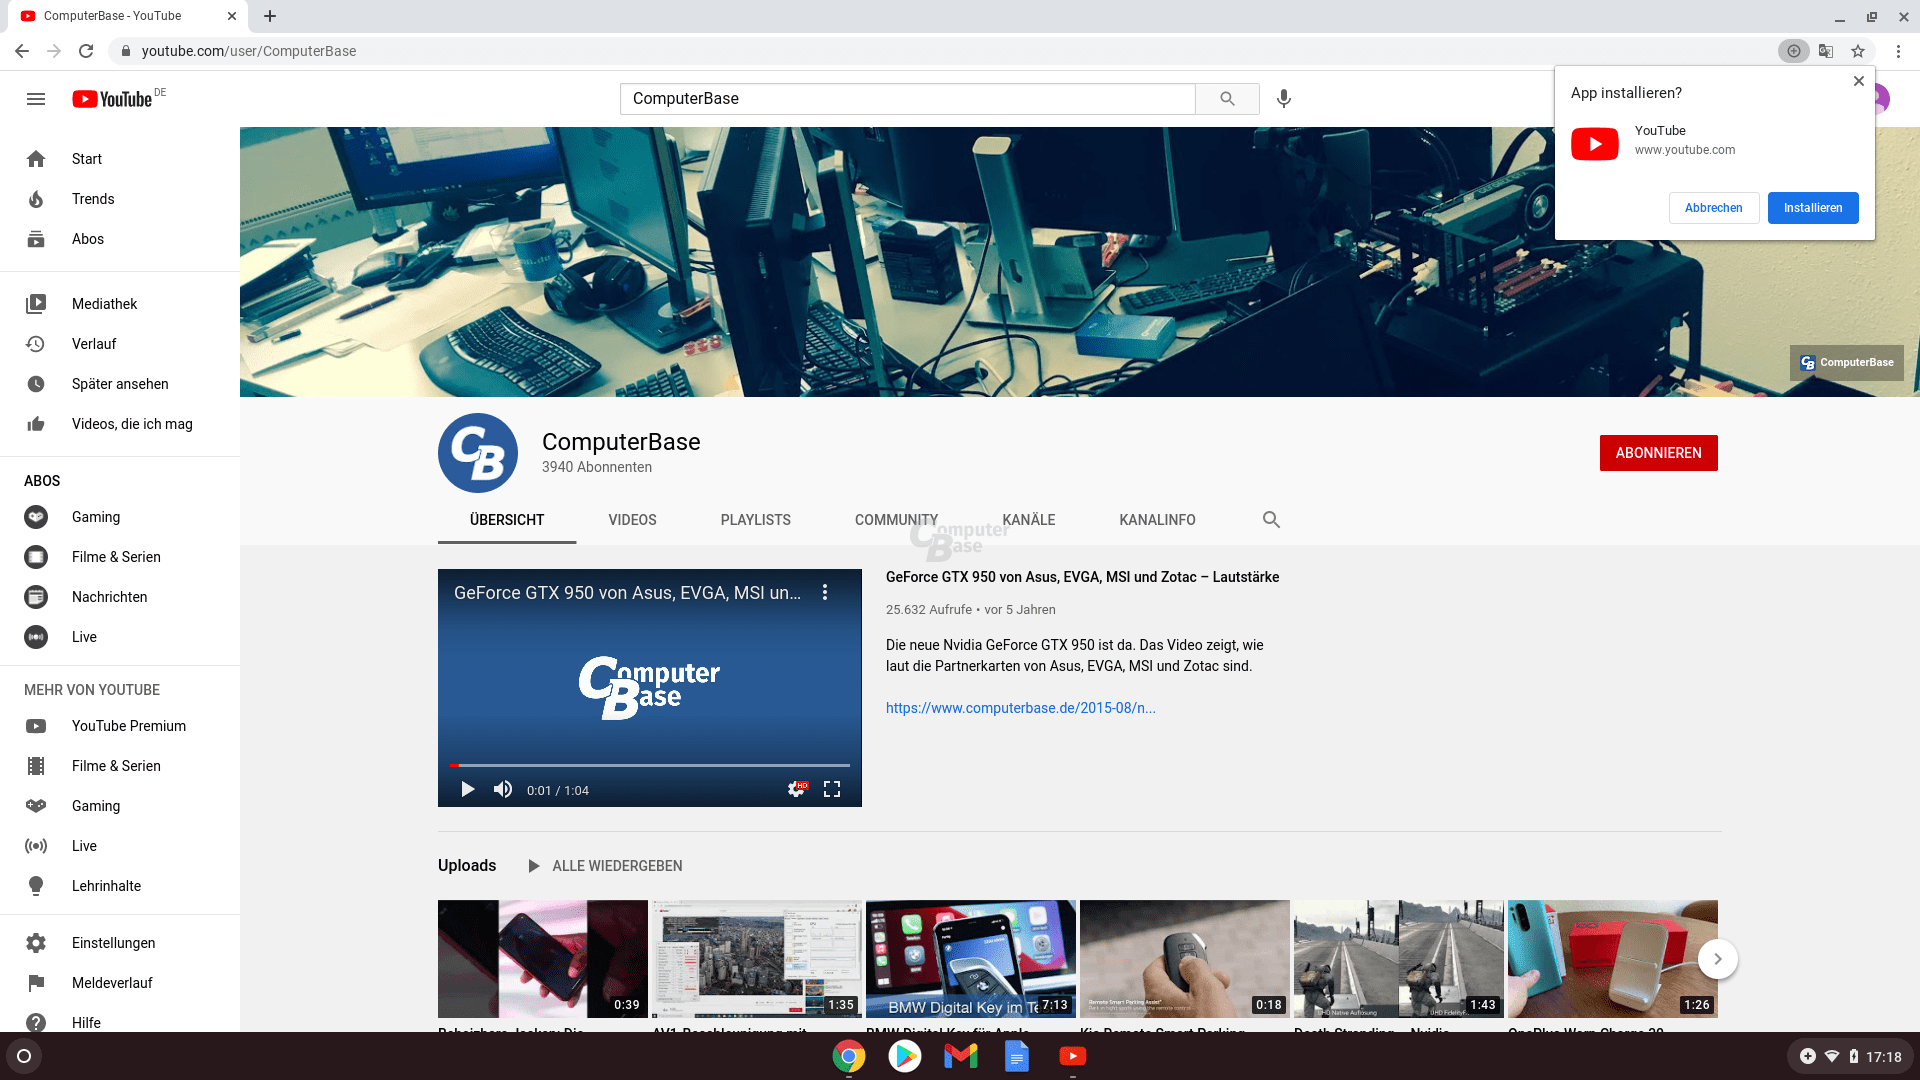Screen dimensions: 1920x1080
Task: Open the GeForce GTX 950 video title
Action: click(1082, 577)
